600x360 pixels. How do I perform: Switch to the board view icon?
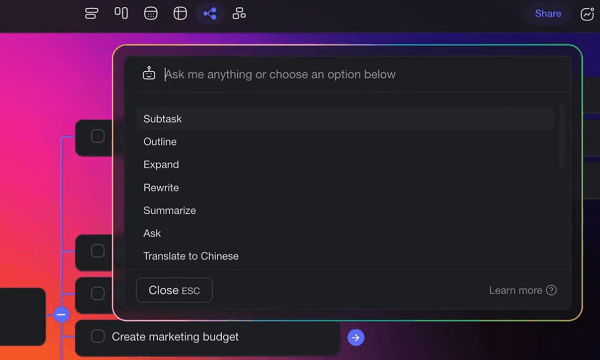pos(121,13)
